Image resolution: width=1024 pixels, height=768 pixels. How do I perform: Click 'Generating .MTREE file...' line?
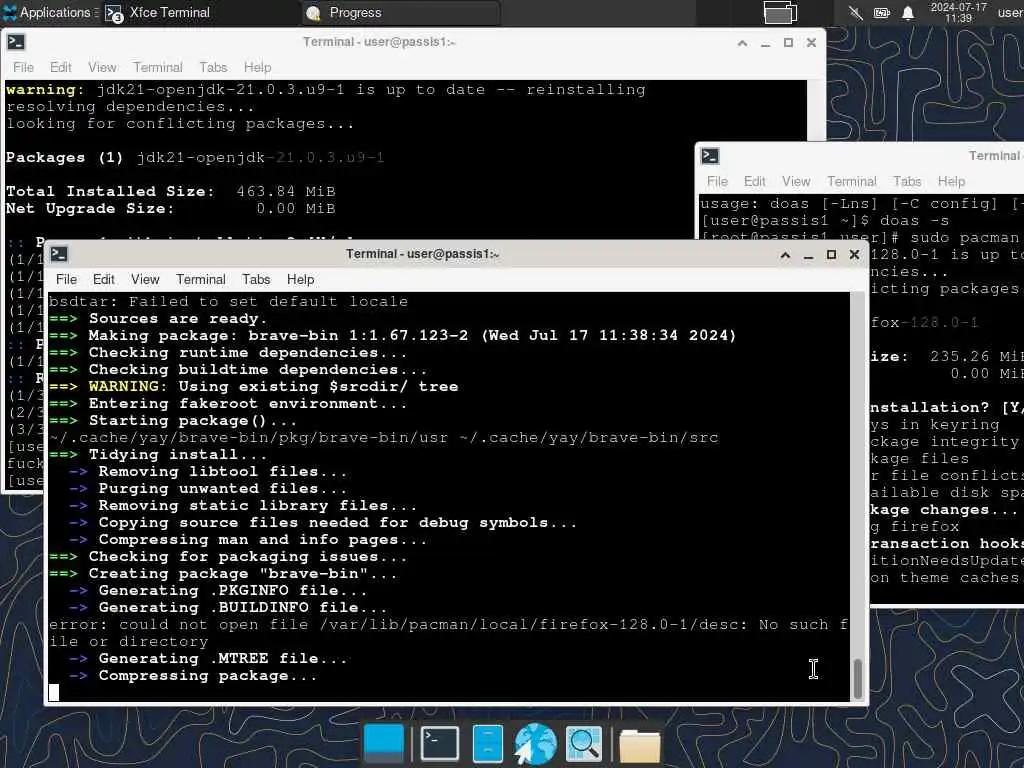click(208, 659)
